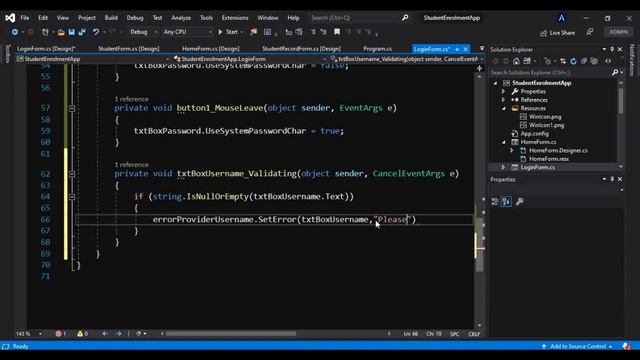Click Categorized icon in Properties panel
640x360 pixels.
point(495,202)
